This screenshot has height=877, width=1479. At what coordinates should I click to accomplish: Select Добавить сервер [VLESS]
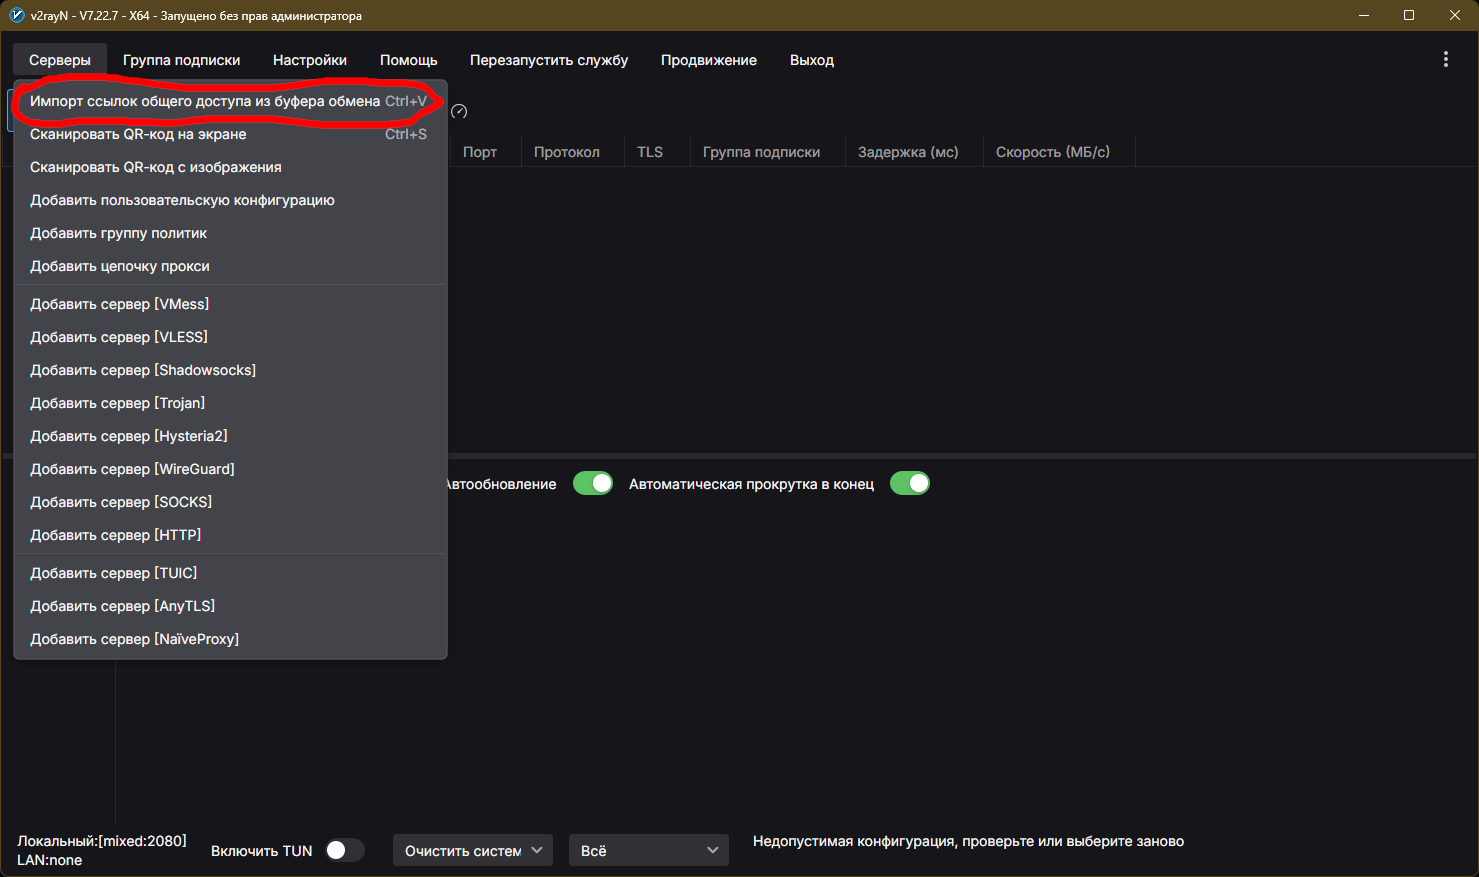tap(230, 337)
